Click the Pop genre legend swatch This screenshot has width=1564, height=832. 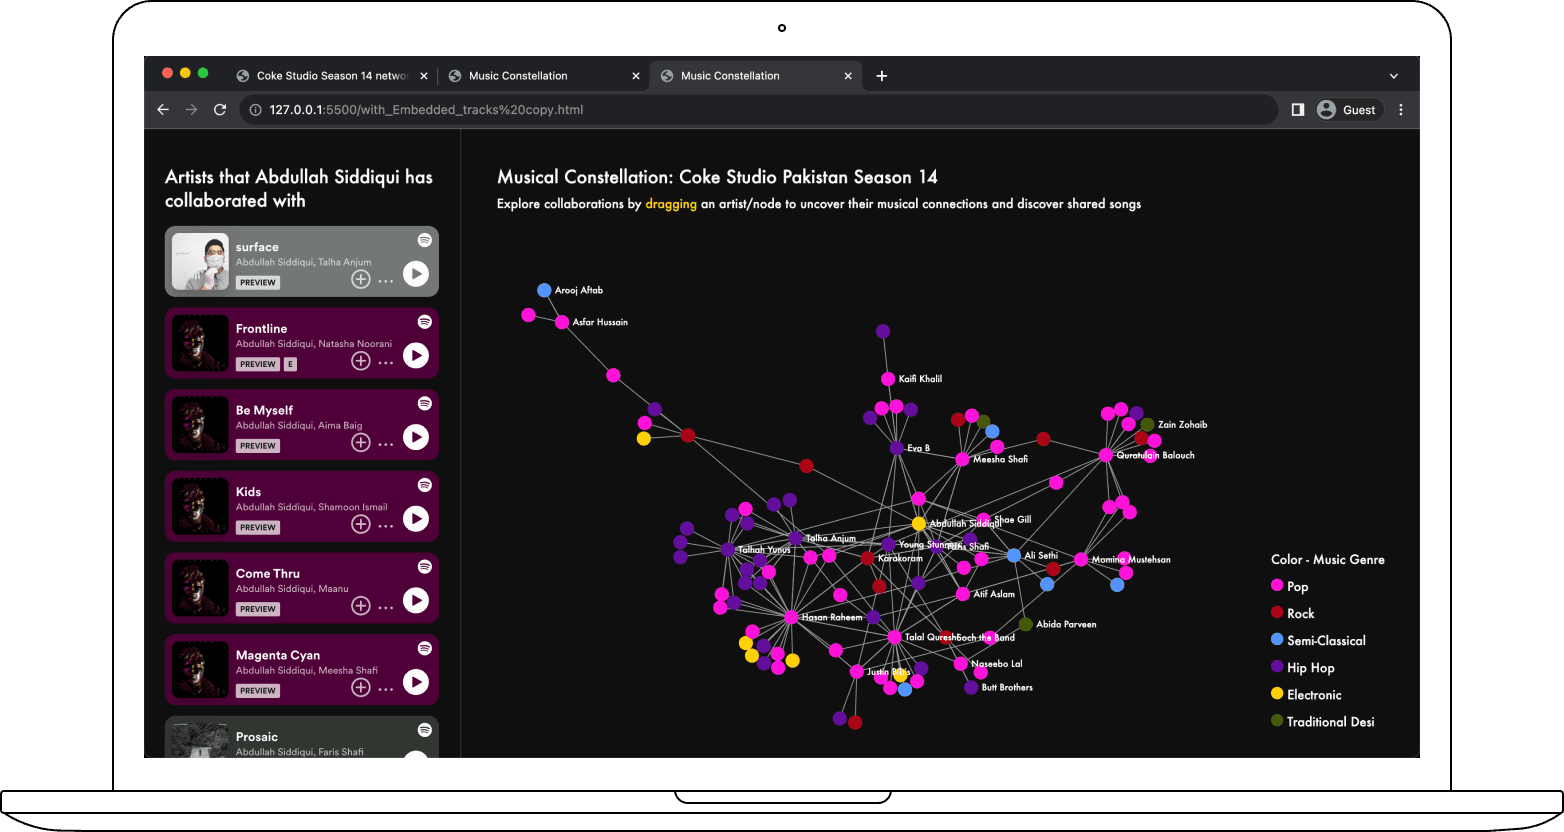(1277, 586)
